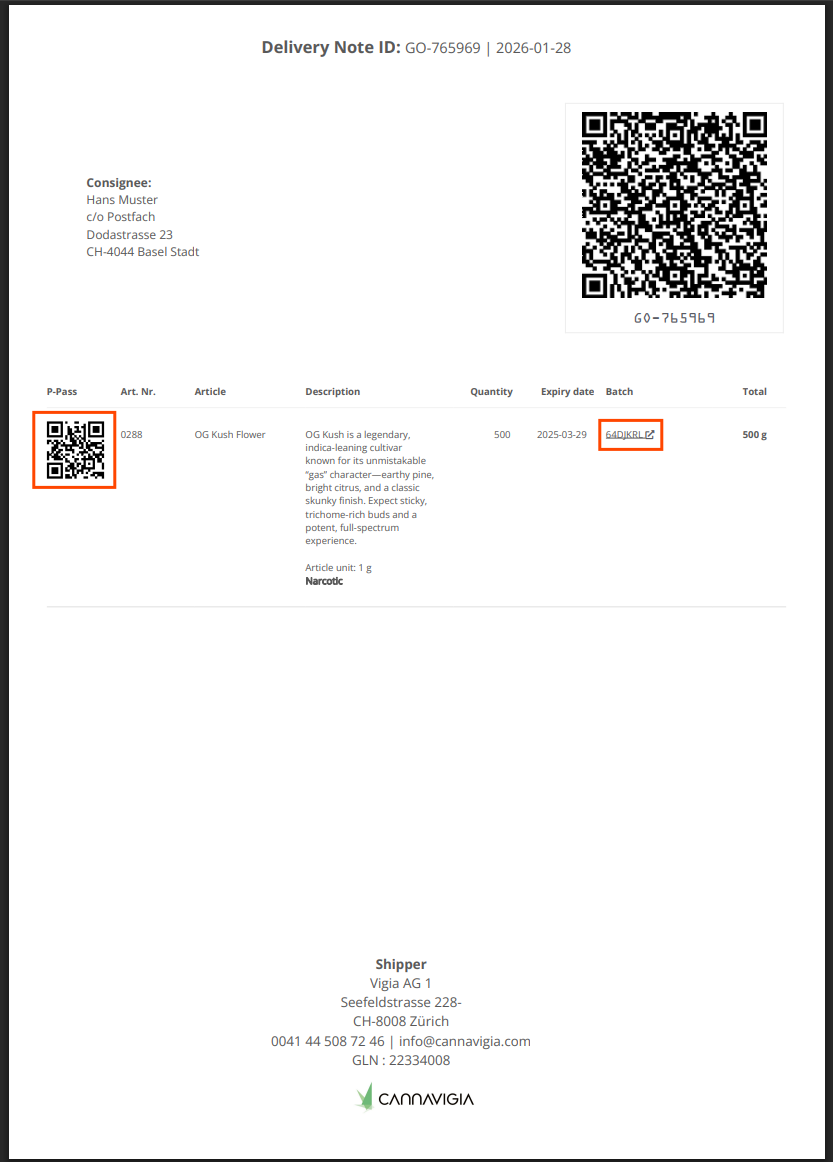The width and height of the screenshot is (833, 1162).
Task: Click the Quantity column header
Action: pos(491,392)
